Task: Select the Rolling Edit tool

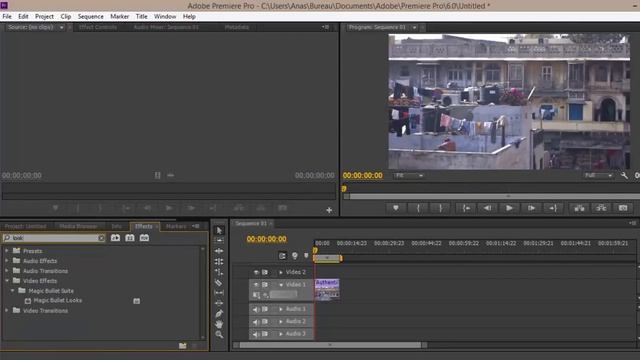Action: point(219,261)
